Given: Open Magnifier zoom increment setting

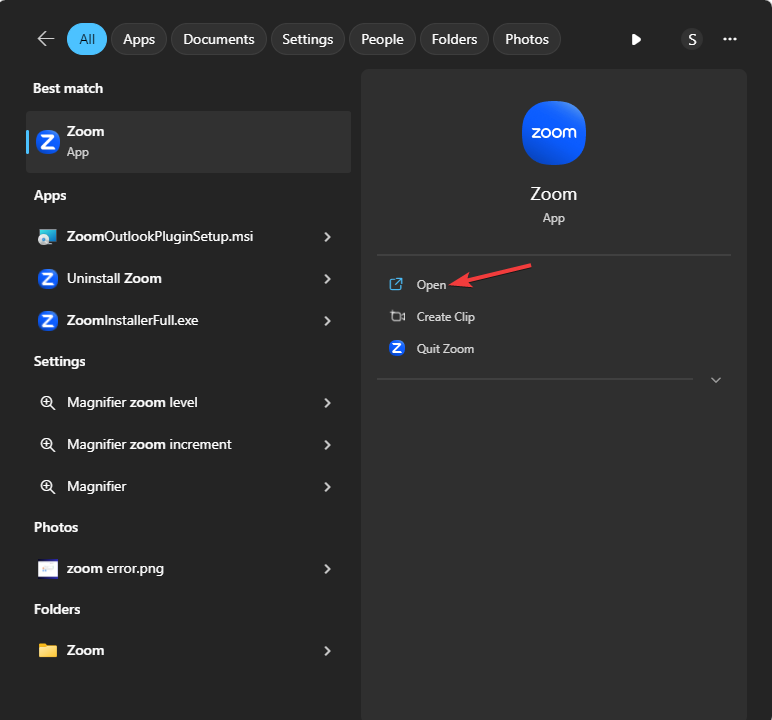Looking at the screenshot, I should tap(189, 445).
